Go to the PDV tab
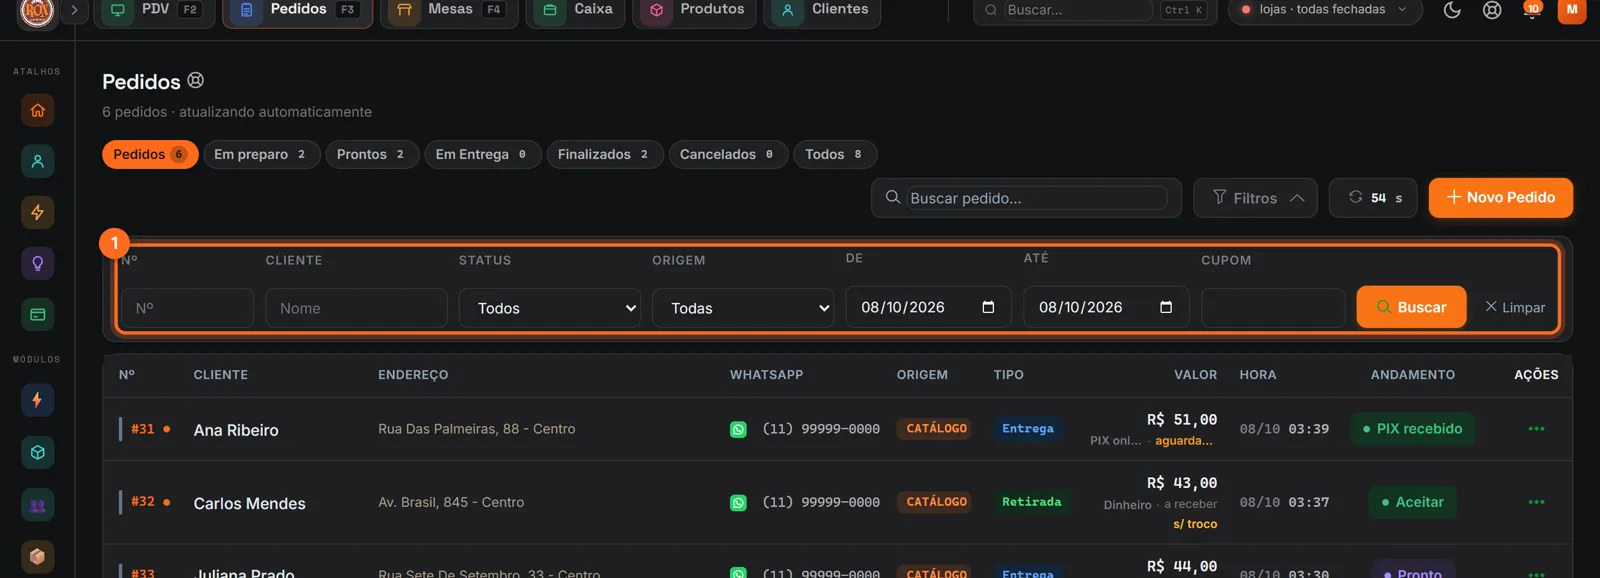This screenshot has width=1600, height=578. pos(153,11)
